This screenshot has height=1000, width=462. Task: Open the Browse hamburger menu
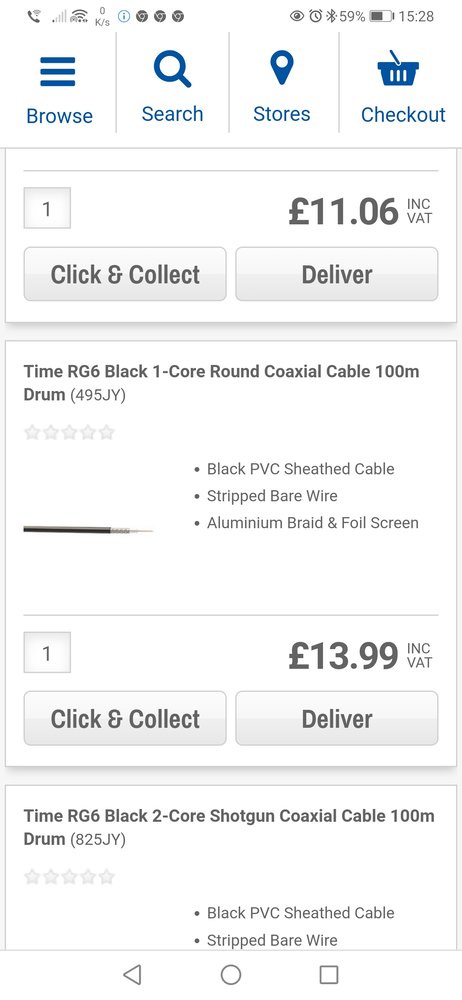pyautogui.click(x=58, y=71)
